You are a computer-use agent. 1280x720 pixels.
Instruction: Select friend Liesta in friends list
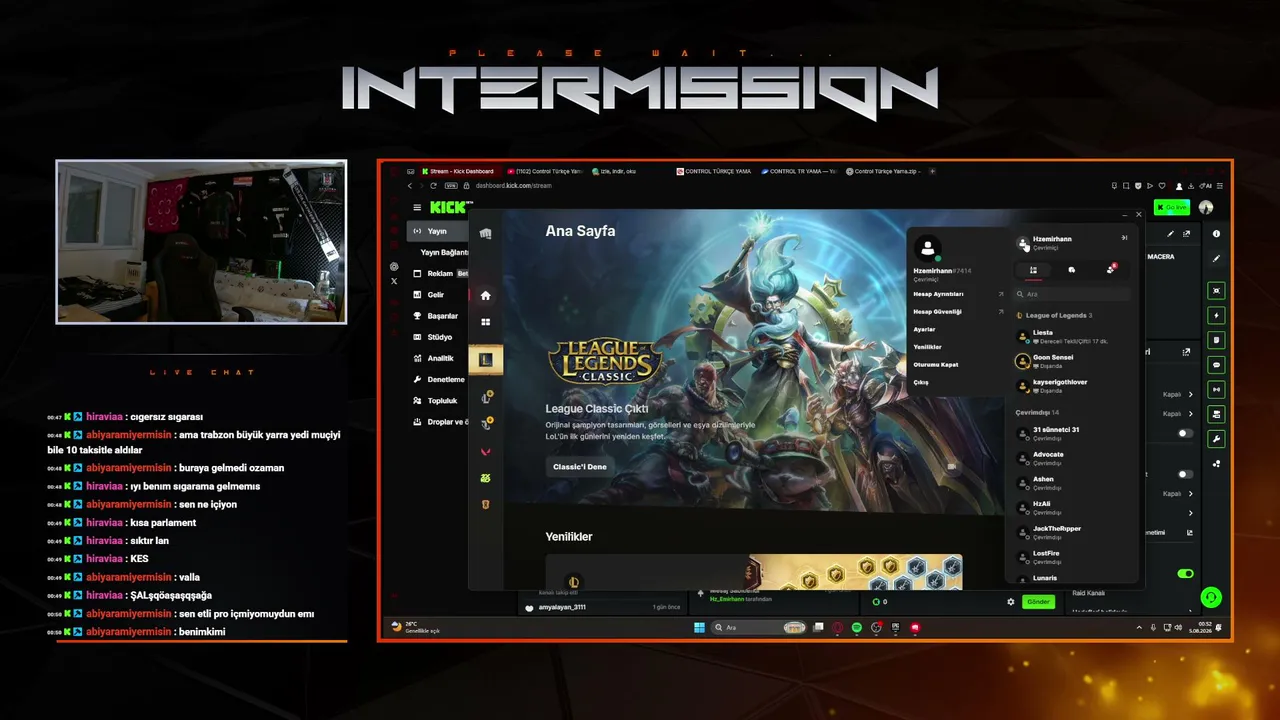point(1072,337)
